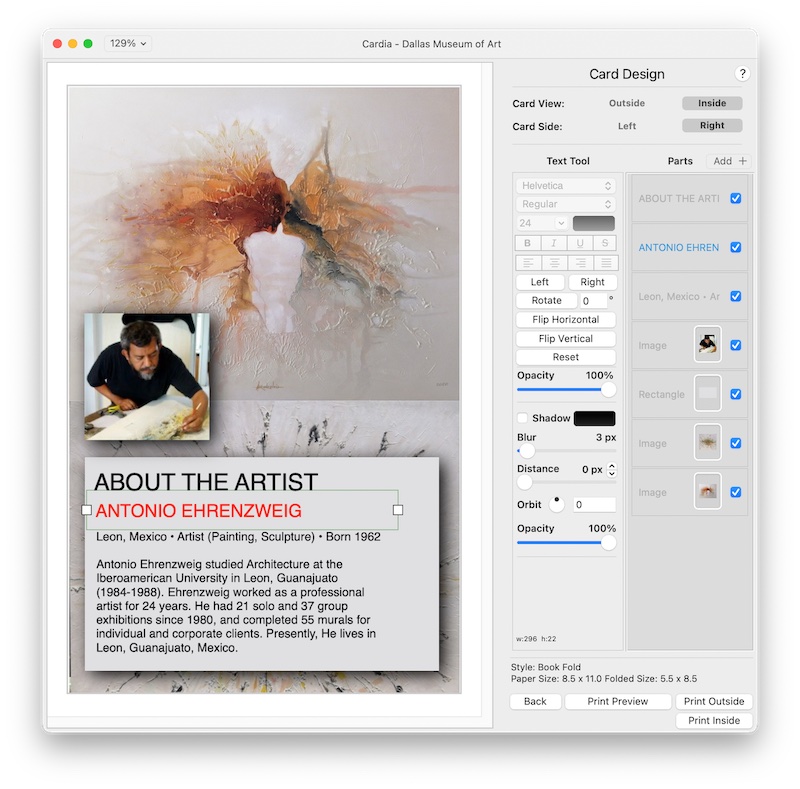
Task: Uncheck Leon, Mexico part visibility
Action: pyautogui.click(x=736, y=296)
